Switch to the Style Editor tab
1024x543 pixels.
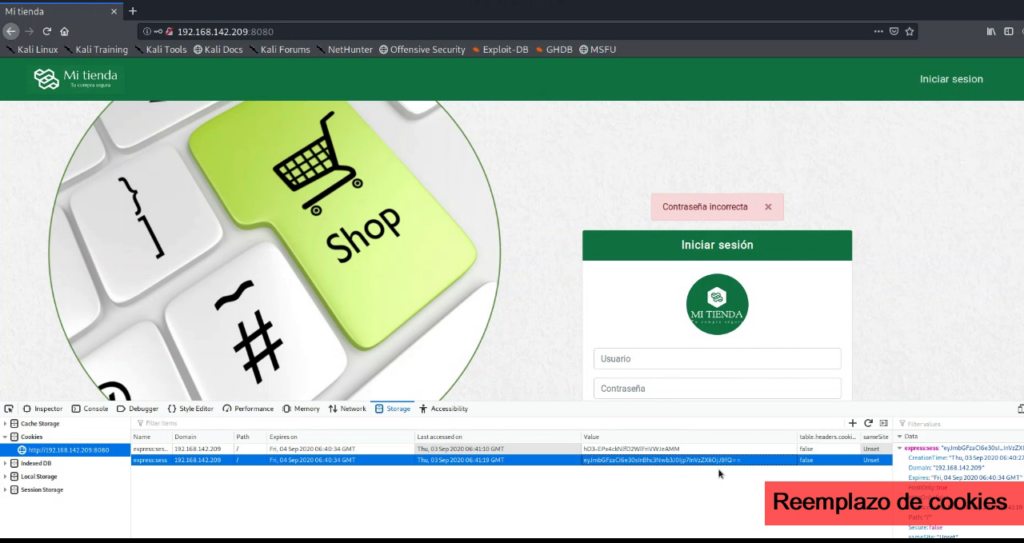(x=190, y=408)
